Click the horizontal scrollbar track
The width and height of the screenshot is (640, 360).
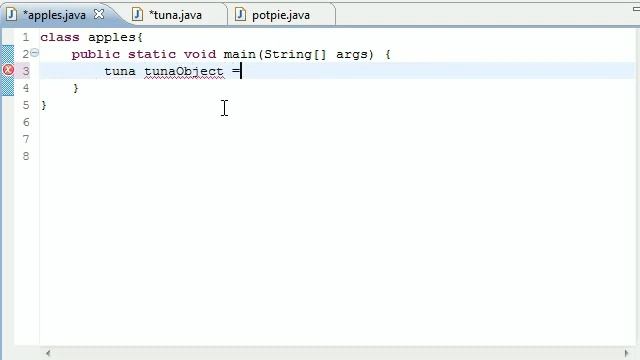pyautogui.click(x=337, y=353)
